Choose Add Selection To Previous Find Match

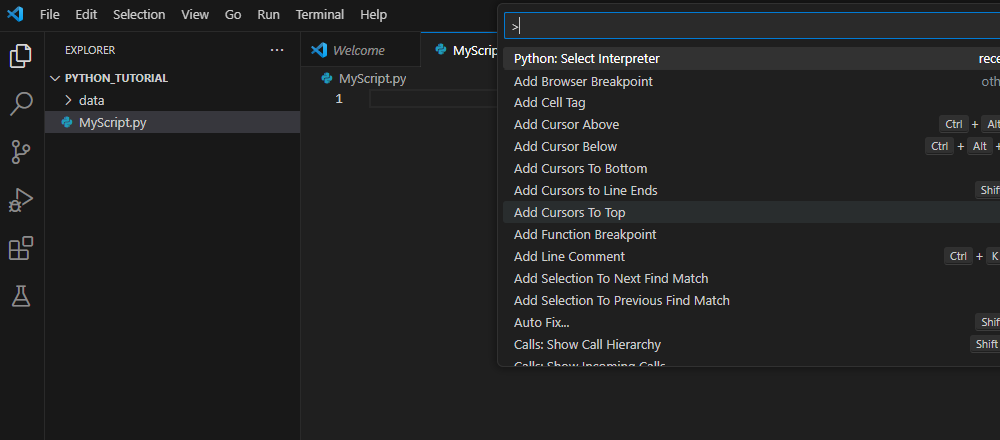(x=751, y=300)
